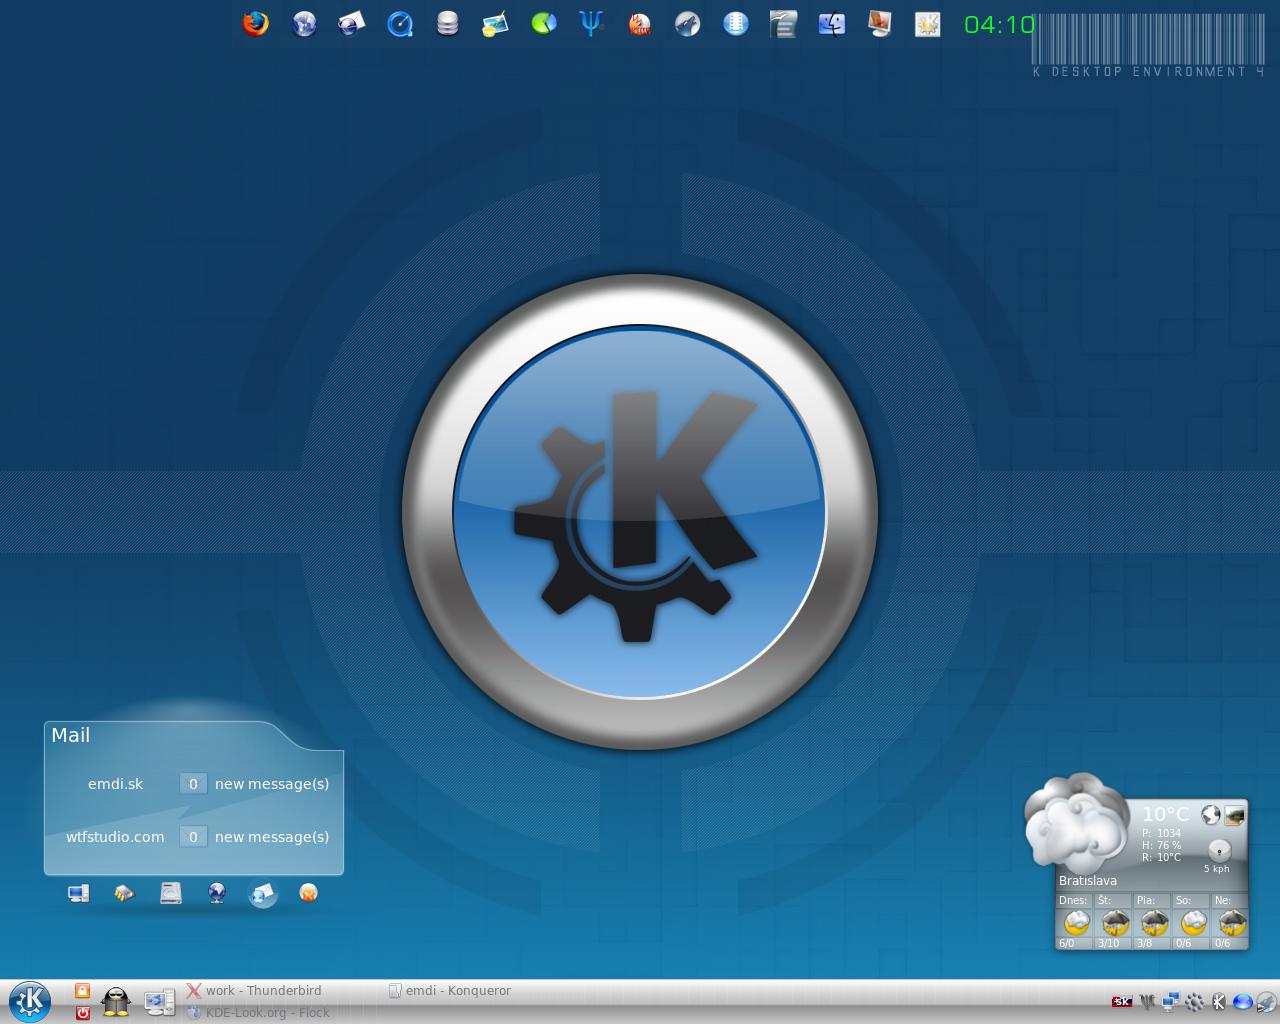Image resolution: width=1280 pixels, height=1024 pixels.
Task: Open the Psi tray icon
Action: 1147,1001
